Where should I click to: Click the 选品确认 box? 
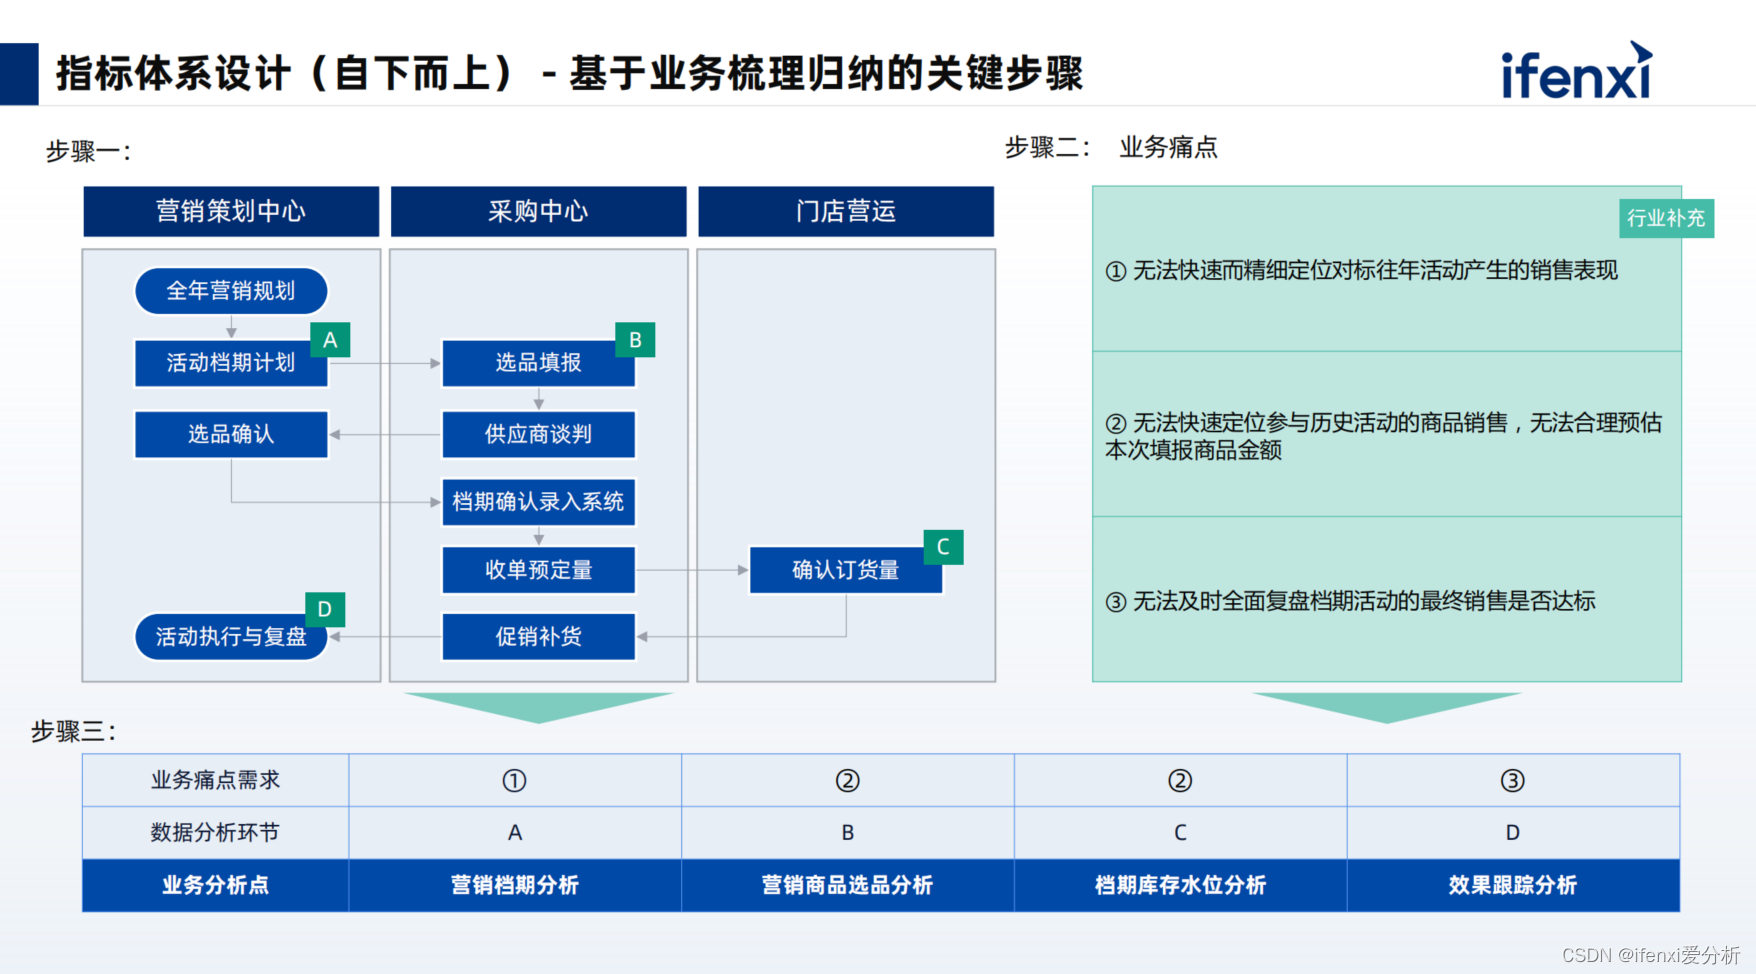(x=231, y=434)
